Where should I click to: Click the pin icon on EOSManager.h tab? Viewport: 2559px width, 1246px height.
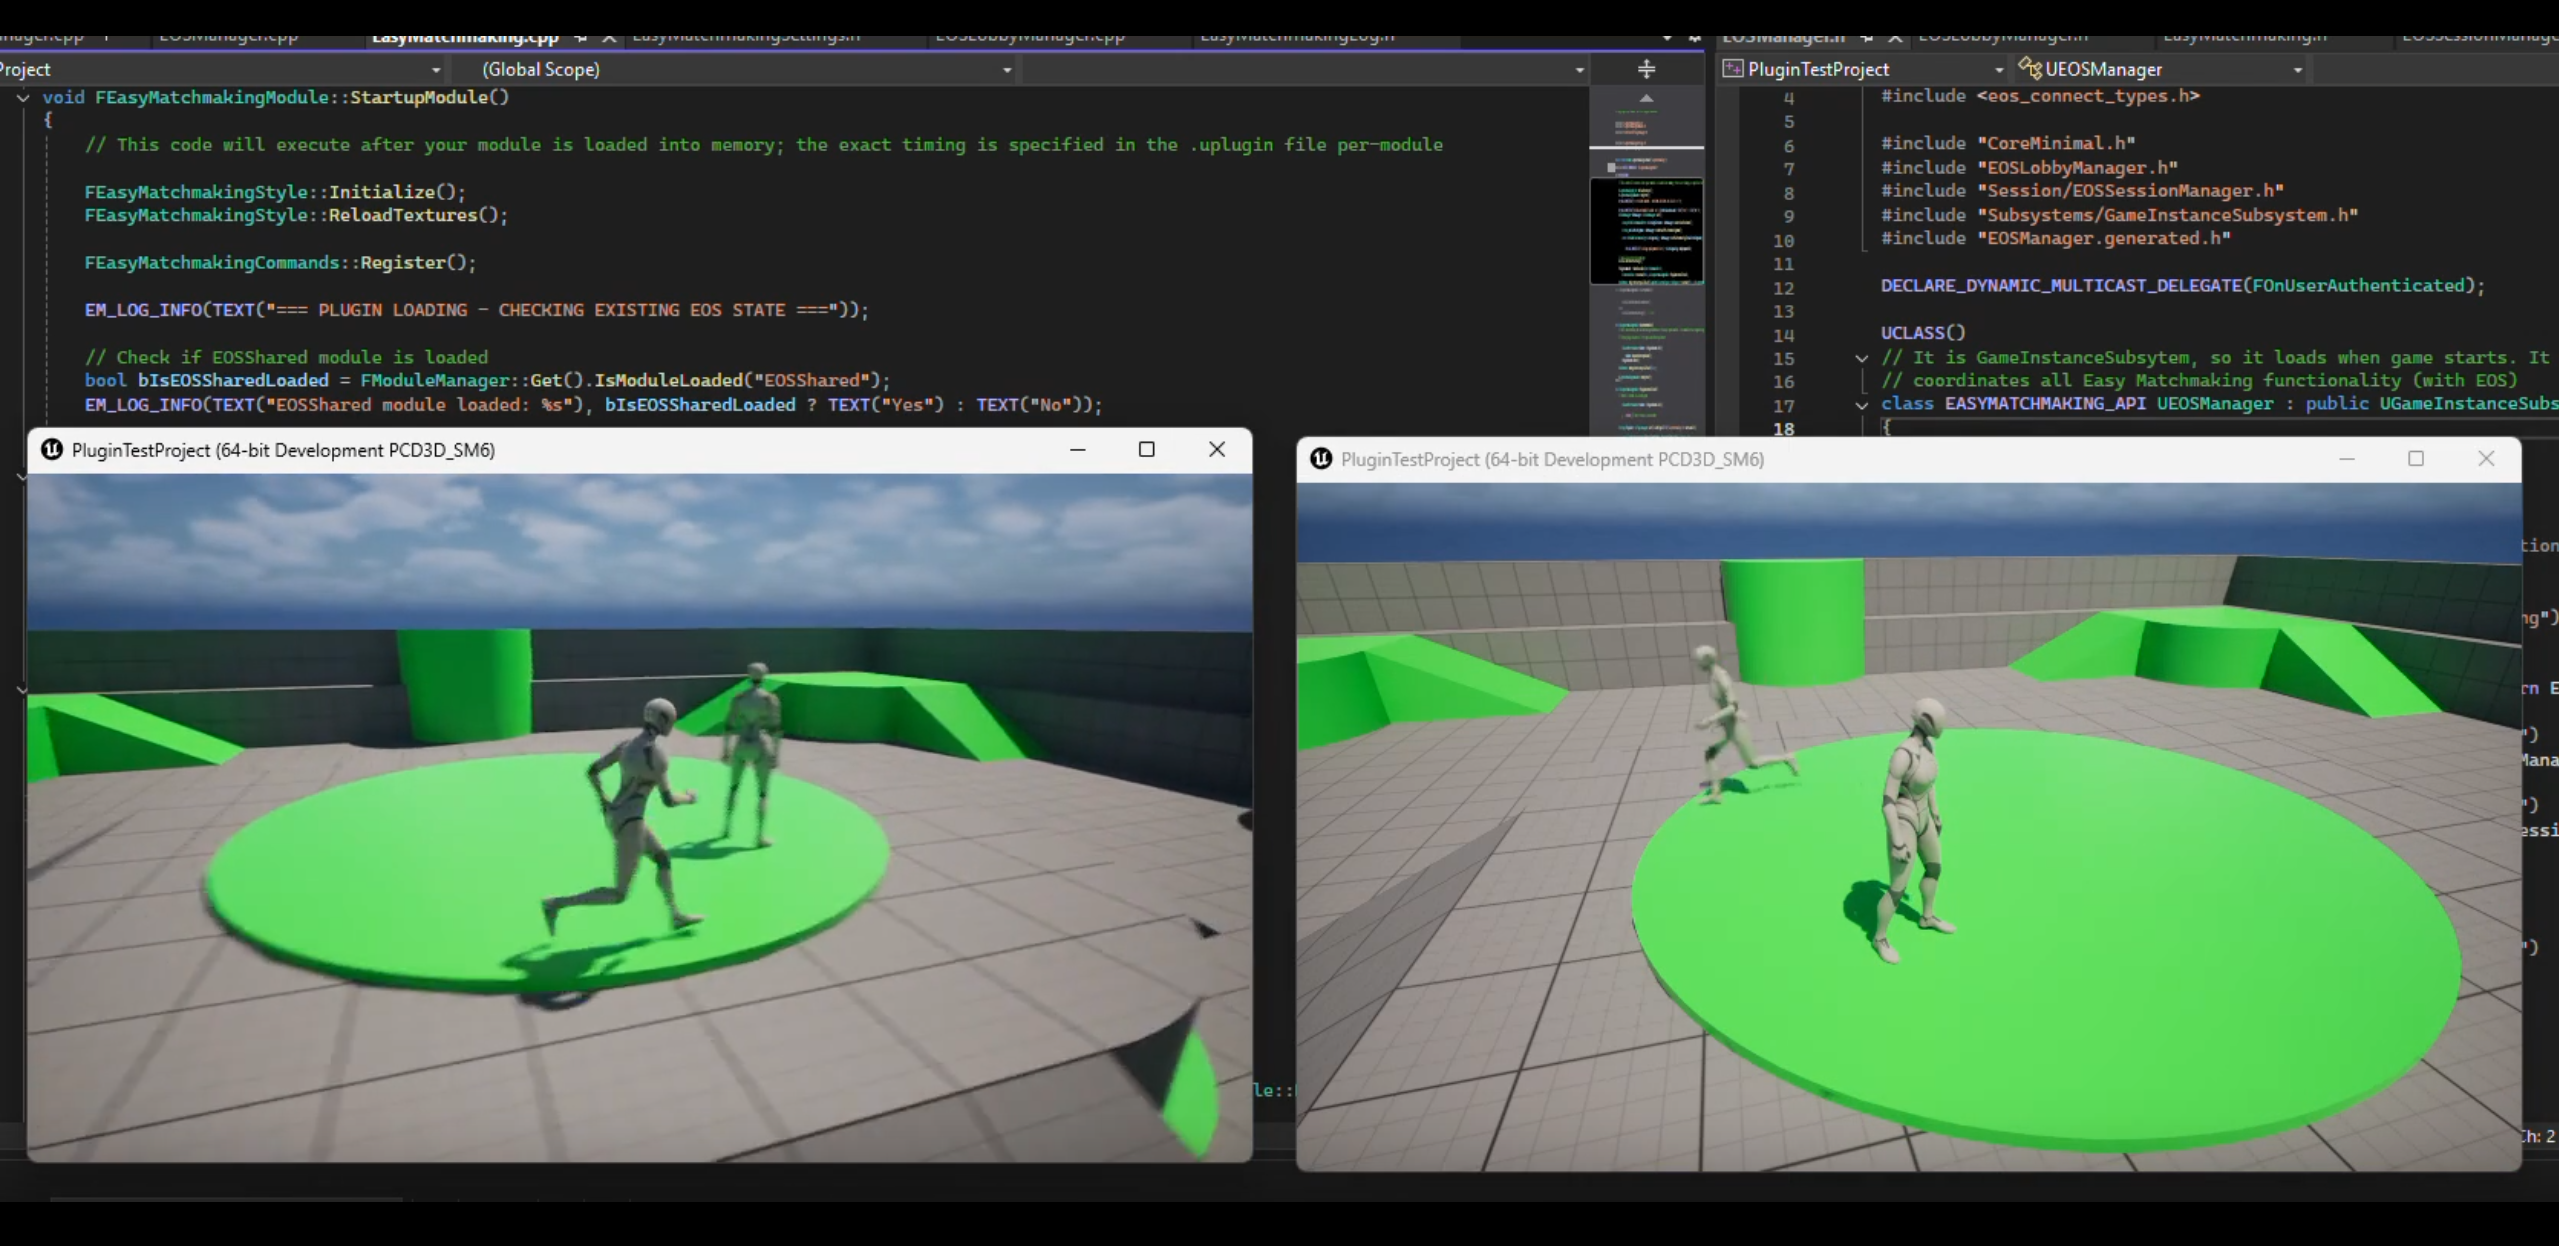(x=1867, y=38)
